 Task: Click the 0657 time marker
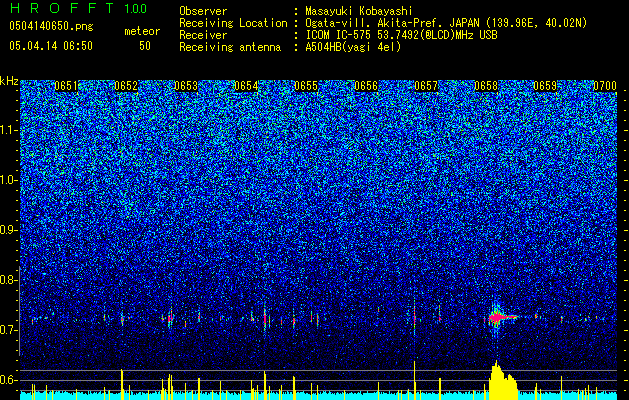[426, 86]
